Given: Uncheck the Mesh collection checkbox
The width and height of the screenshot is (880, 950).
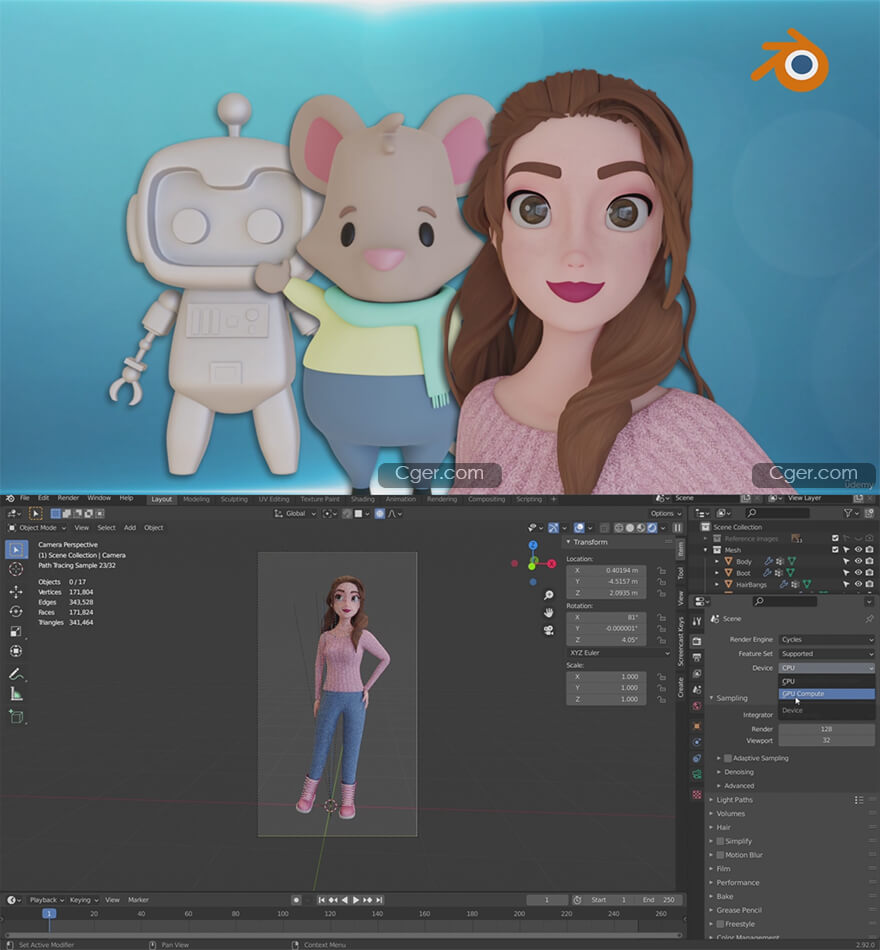Looking at the screenshot, I should pyautogui.click(x=835, y=550).
